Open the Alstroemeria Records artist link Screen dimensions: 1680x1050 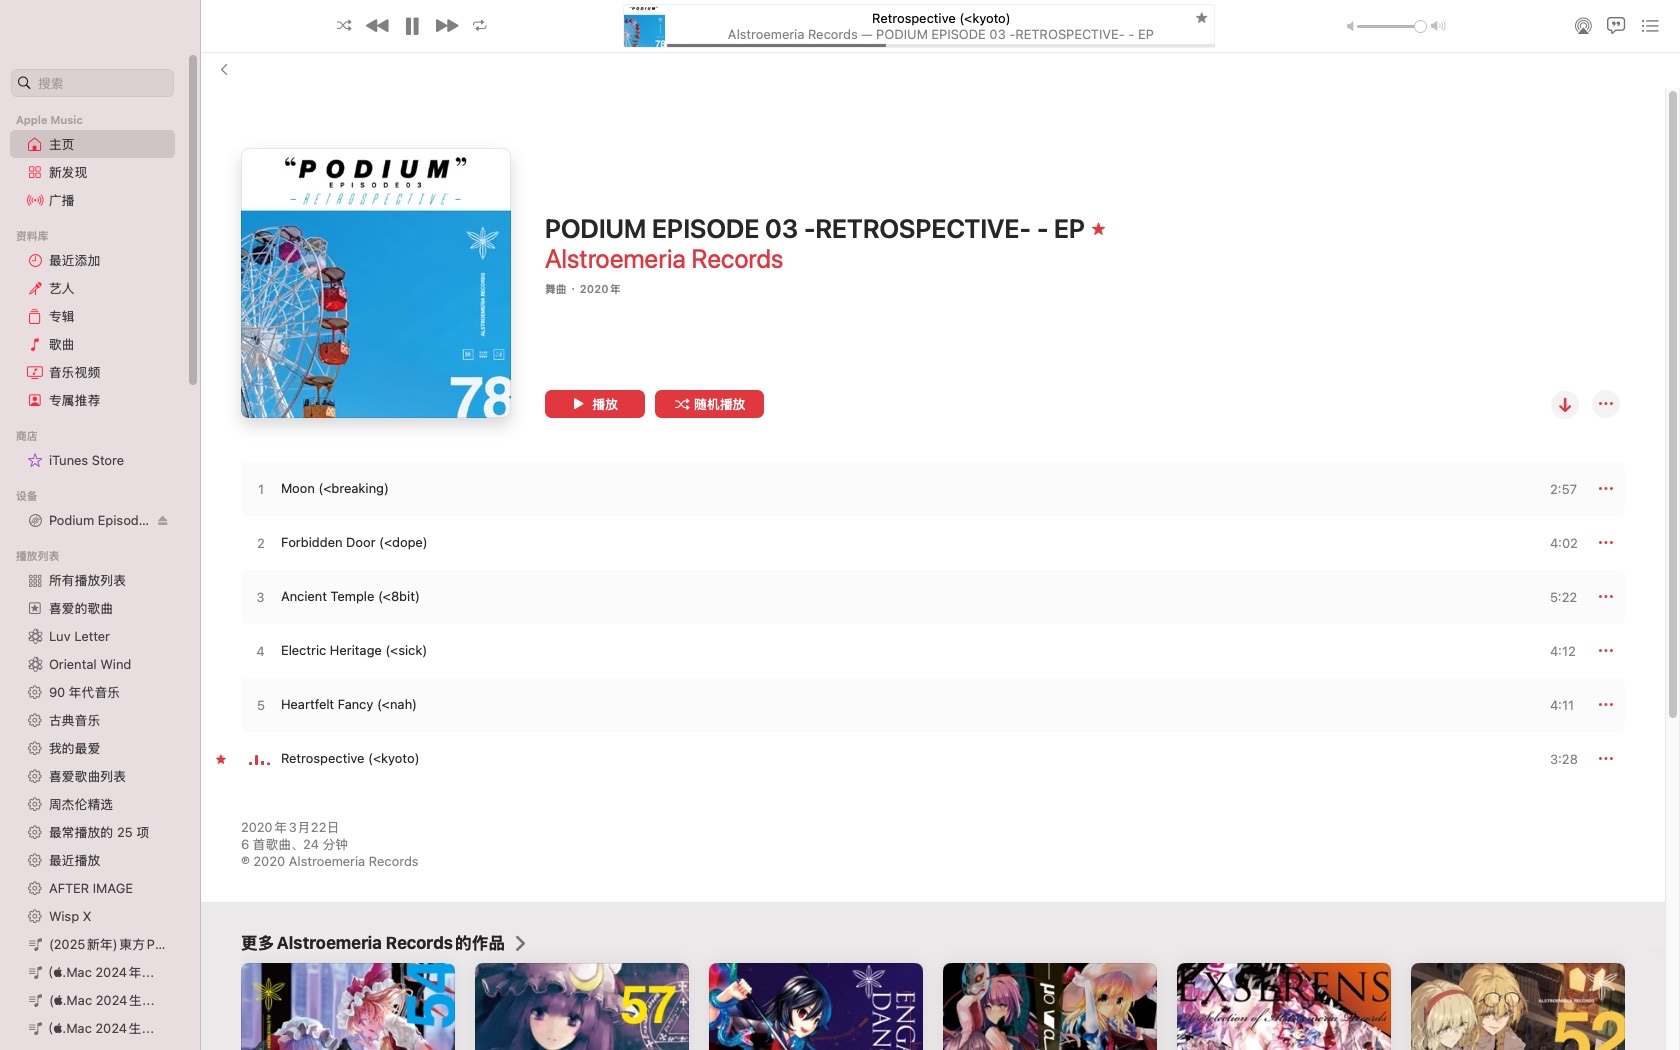(664, 260)
